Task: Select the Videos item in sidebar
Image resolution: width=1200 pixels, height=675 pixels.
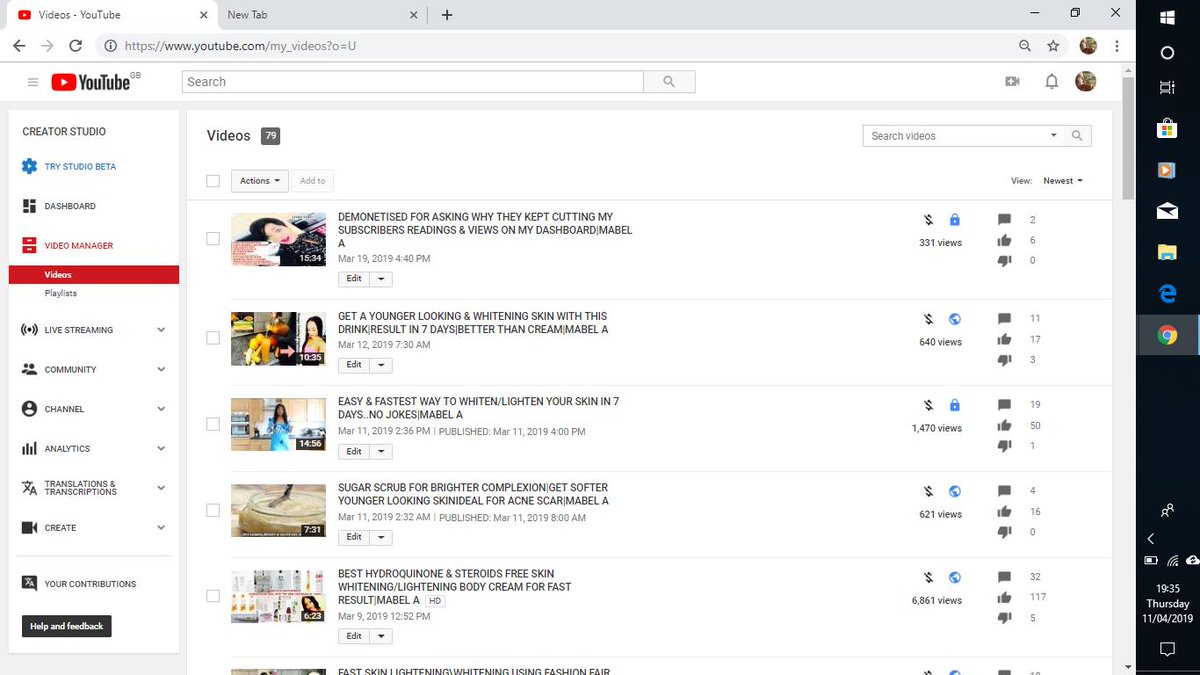Action: point(93,275)
